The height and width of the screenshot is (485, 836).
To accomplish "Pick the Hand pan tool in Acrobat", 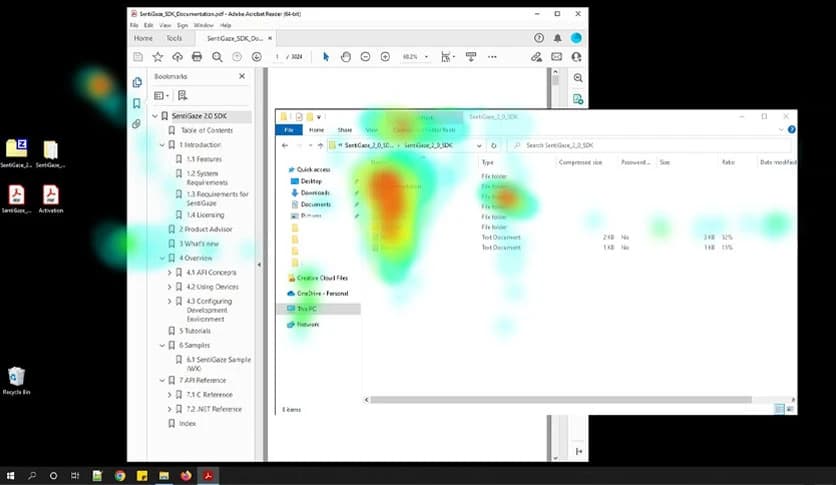I will pos(345,56).
